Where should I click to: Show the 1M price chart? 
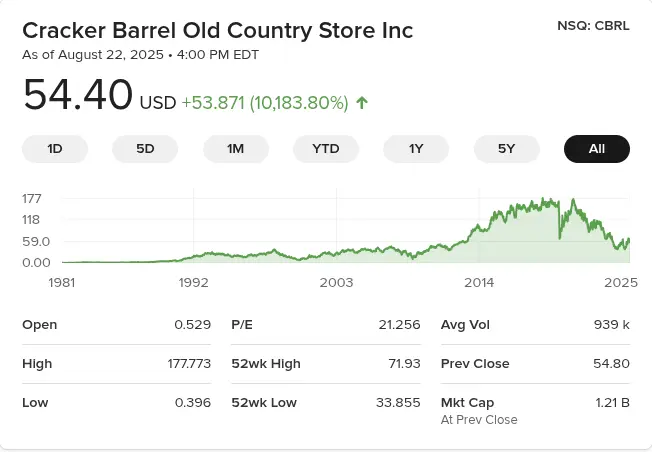coord(235,149)
